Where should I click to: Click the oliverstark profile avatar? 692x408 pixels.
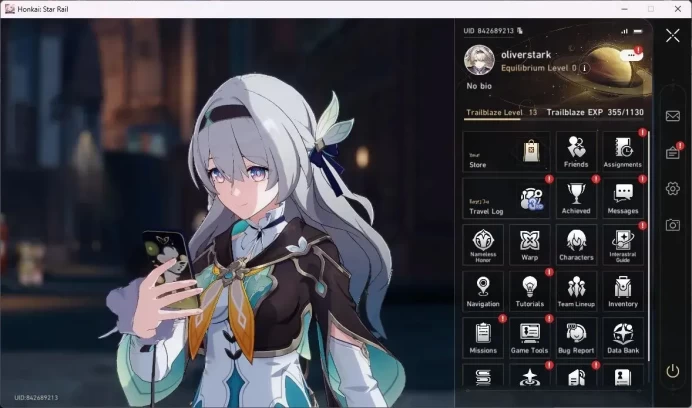pos(479,60)
